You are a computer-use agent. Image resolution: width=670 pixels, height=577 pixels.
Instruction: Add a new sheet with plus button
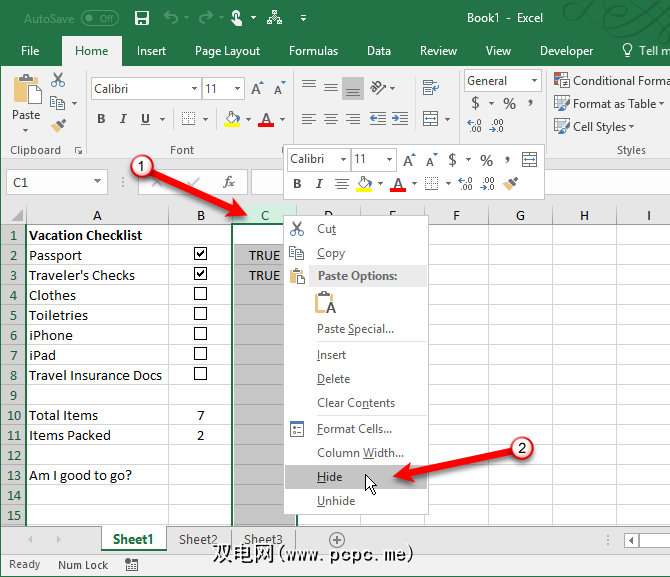(x=337, y=539)
